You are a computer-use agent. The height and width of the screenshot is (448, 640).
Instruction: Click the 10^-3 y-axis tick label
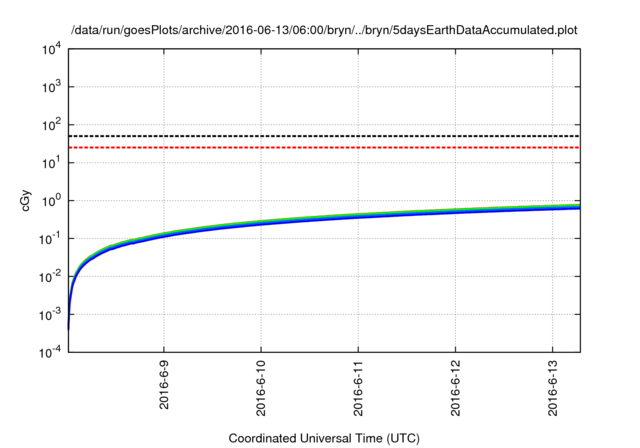[x=50, y=315]
